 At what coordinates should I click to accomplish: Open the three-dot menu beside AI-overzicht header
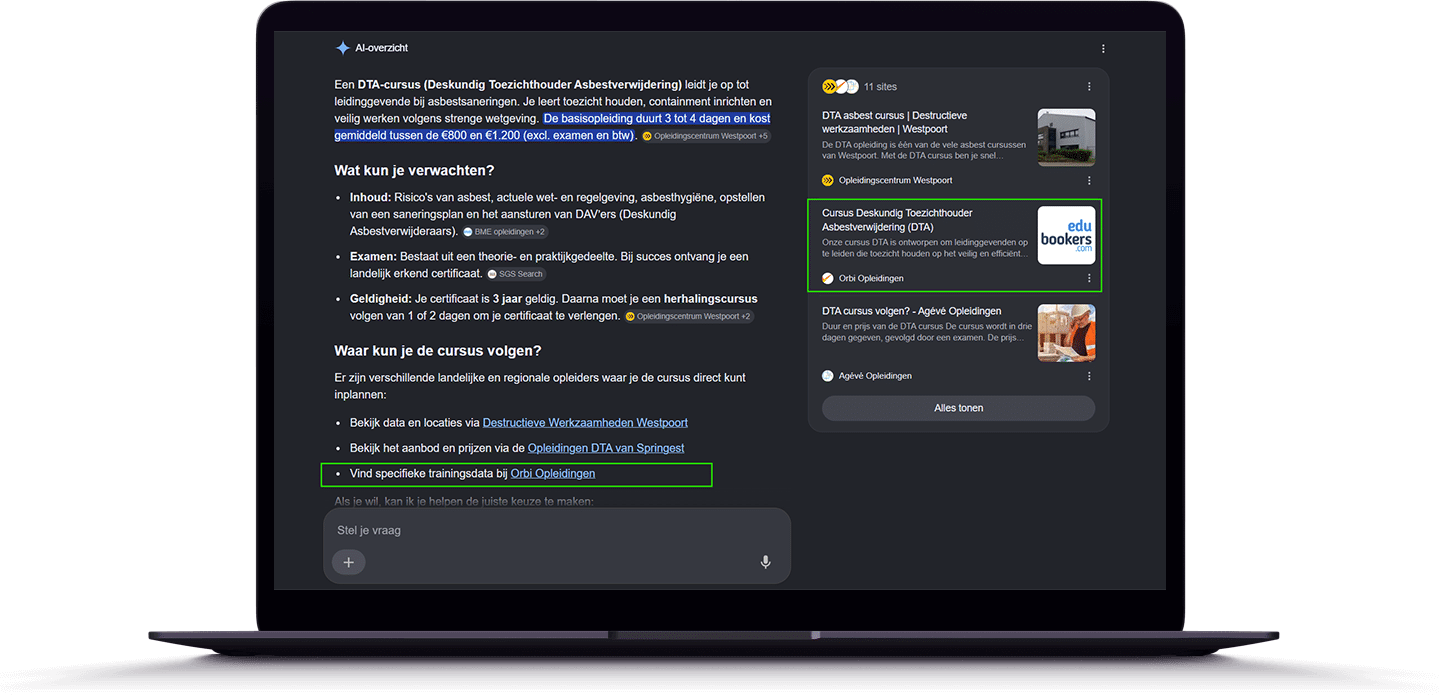pos(1103,48)
